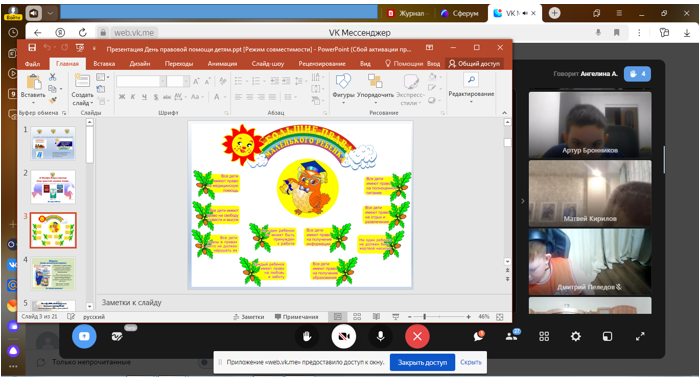Open the font name dropdown
This screenshot has height=377, width=699.
tap(163, 81)
